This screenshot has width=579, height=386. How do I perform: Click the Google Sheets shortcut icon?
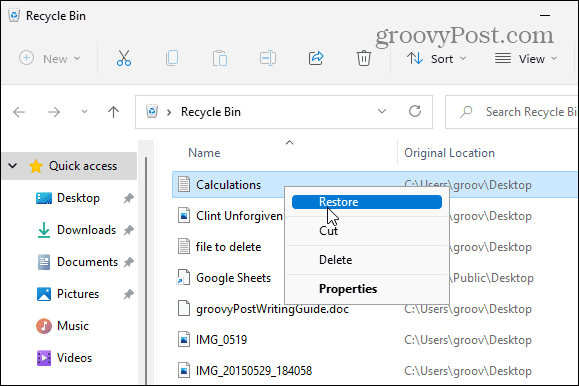pos(184,277)
